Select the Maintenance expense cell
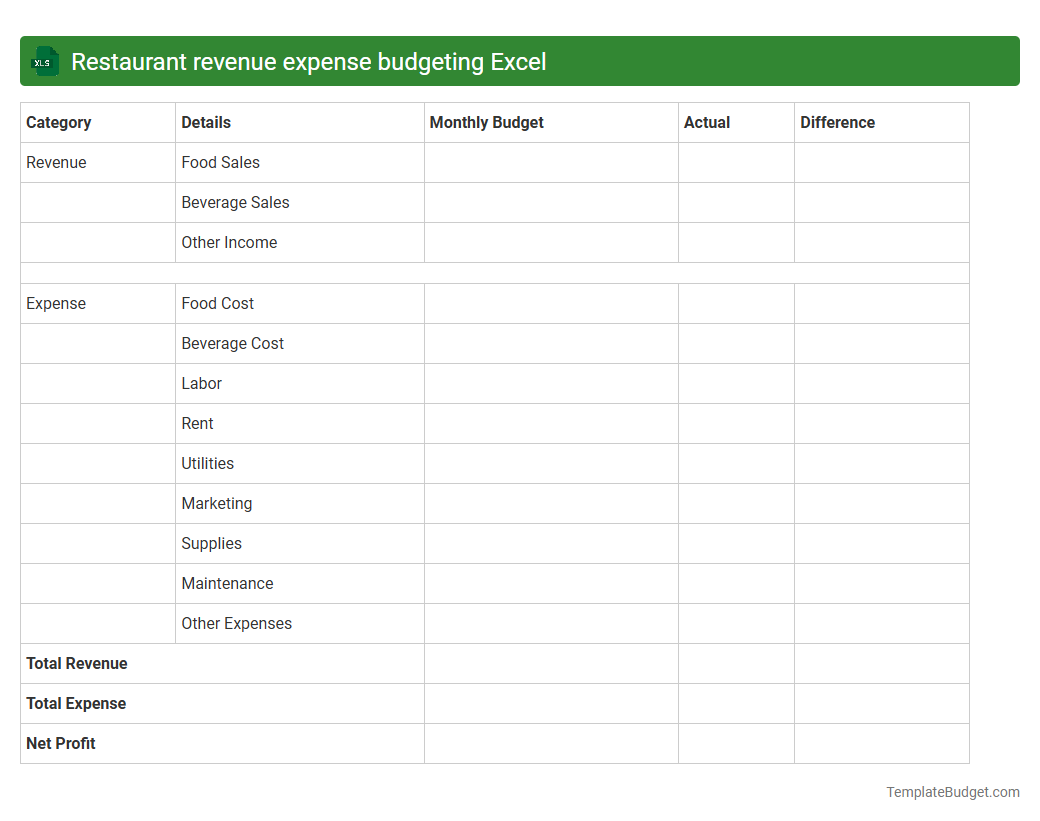This screenshot has width=1040, height=821. point(226,583)
